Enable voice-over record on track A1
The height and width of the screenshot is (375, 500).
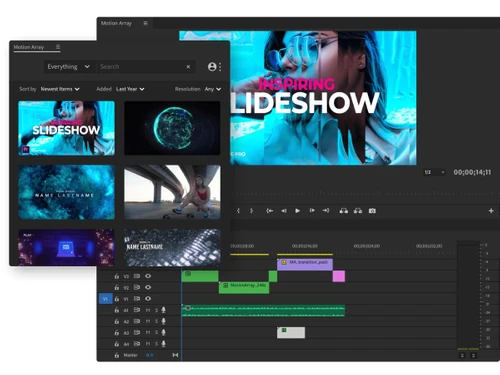coord(164,310)
